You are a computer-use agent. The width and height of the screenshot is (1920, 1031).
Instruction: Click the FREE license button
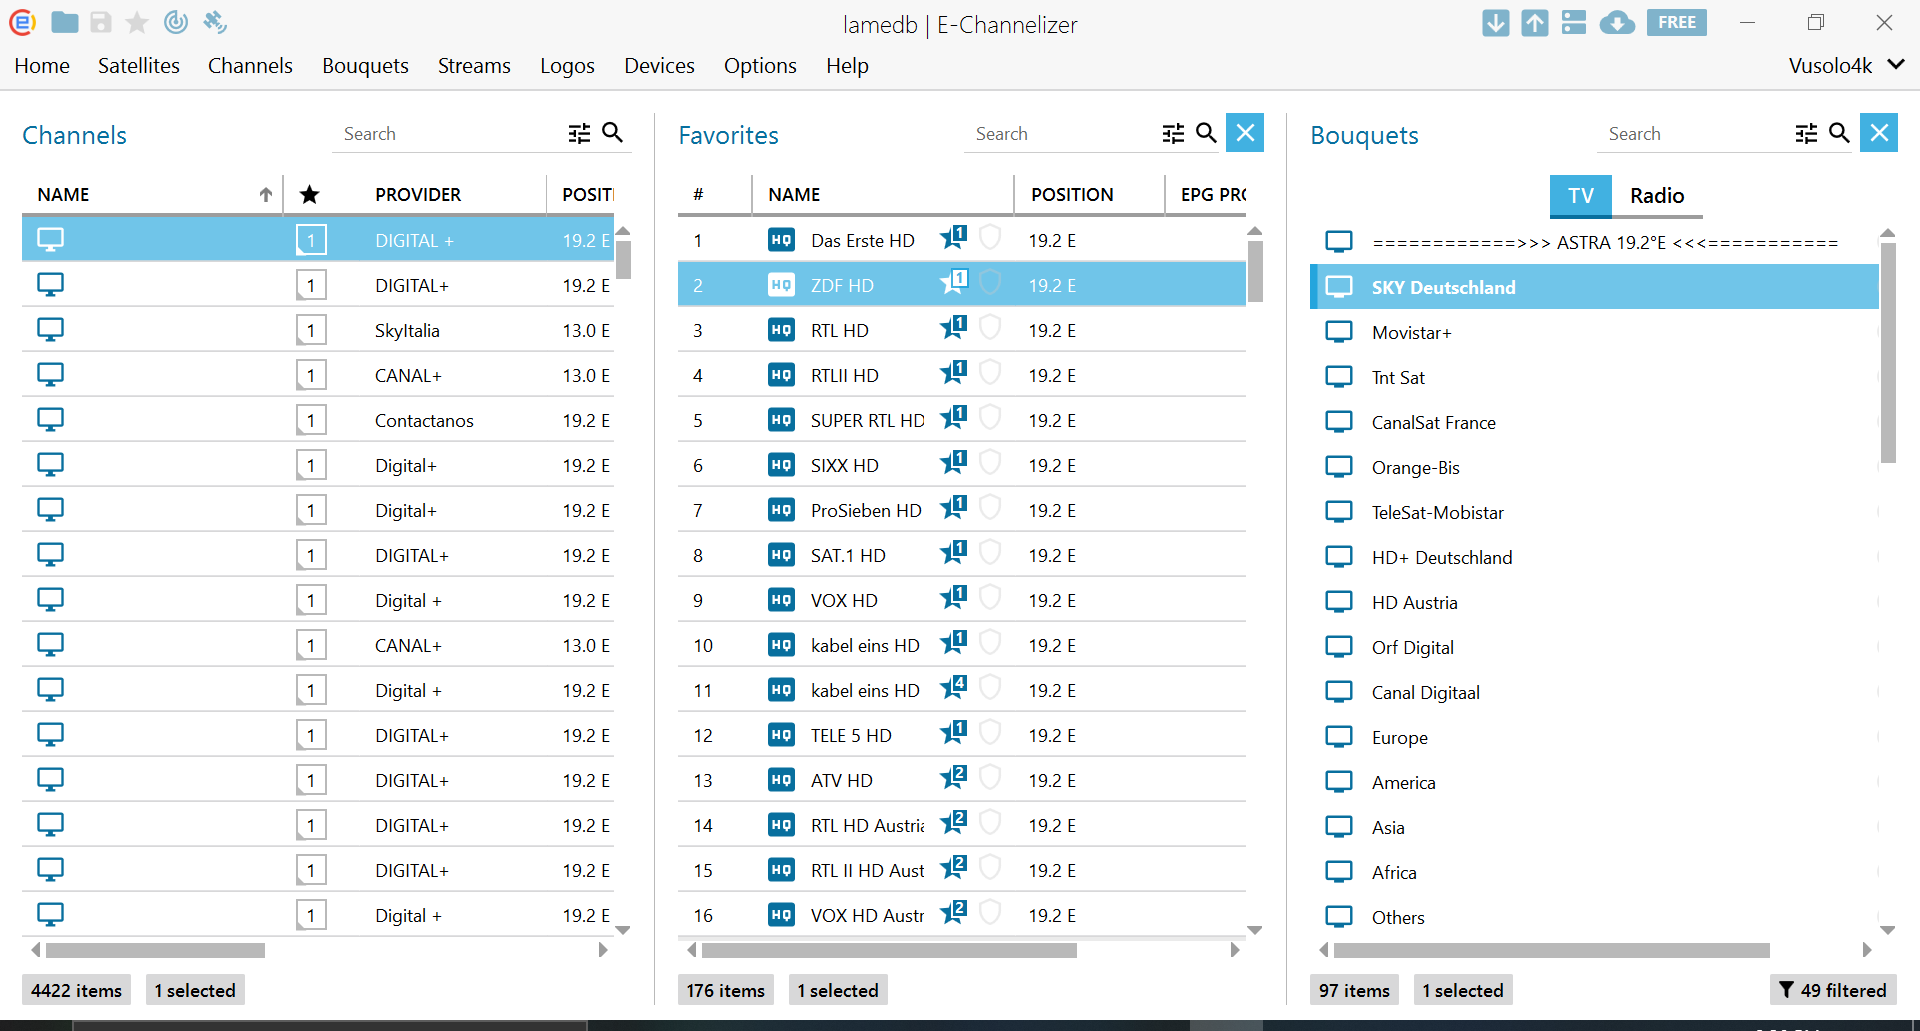(1677, 23)
